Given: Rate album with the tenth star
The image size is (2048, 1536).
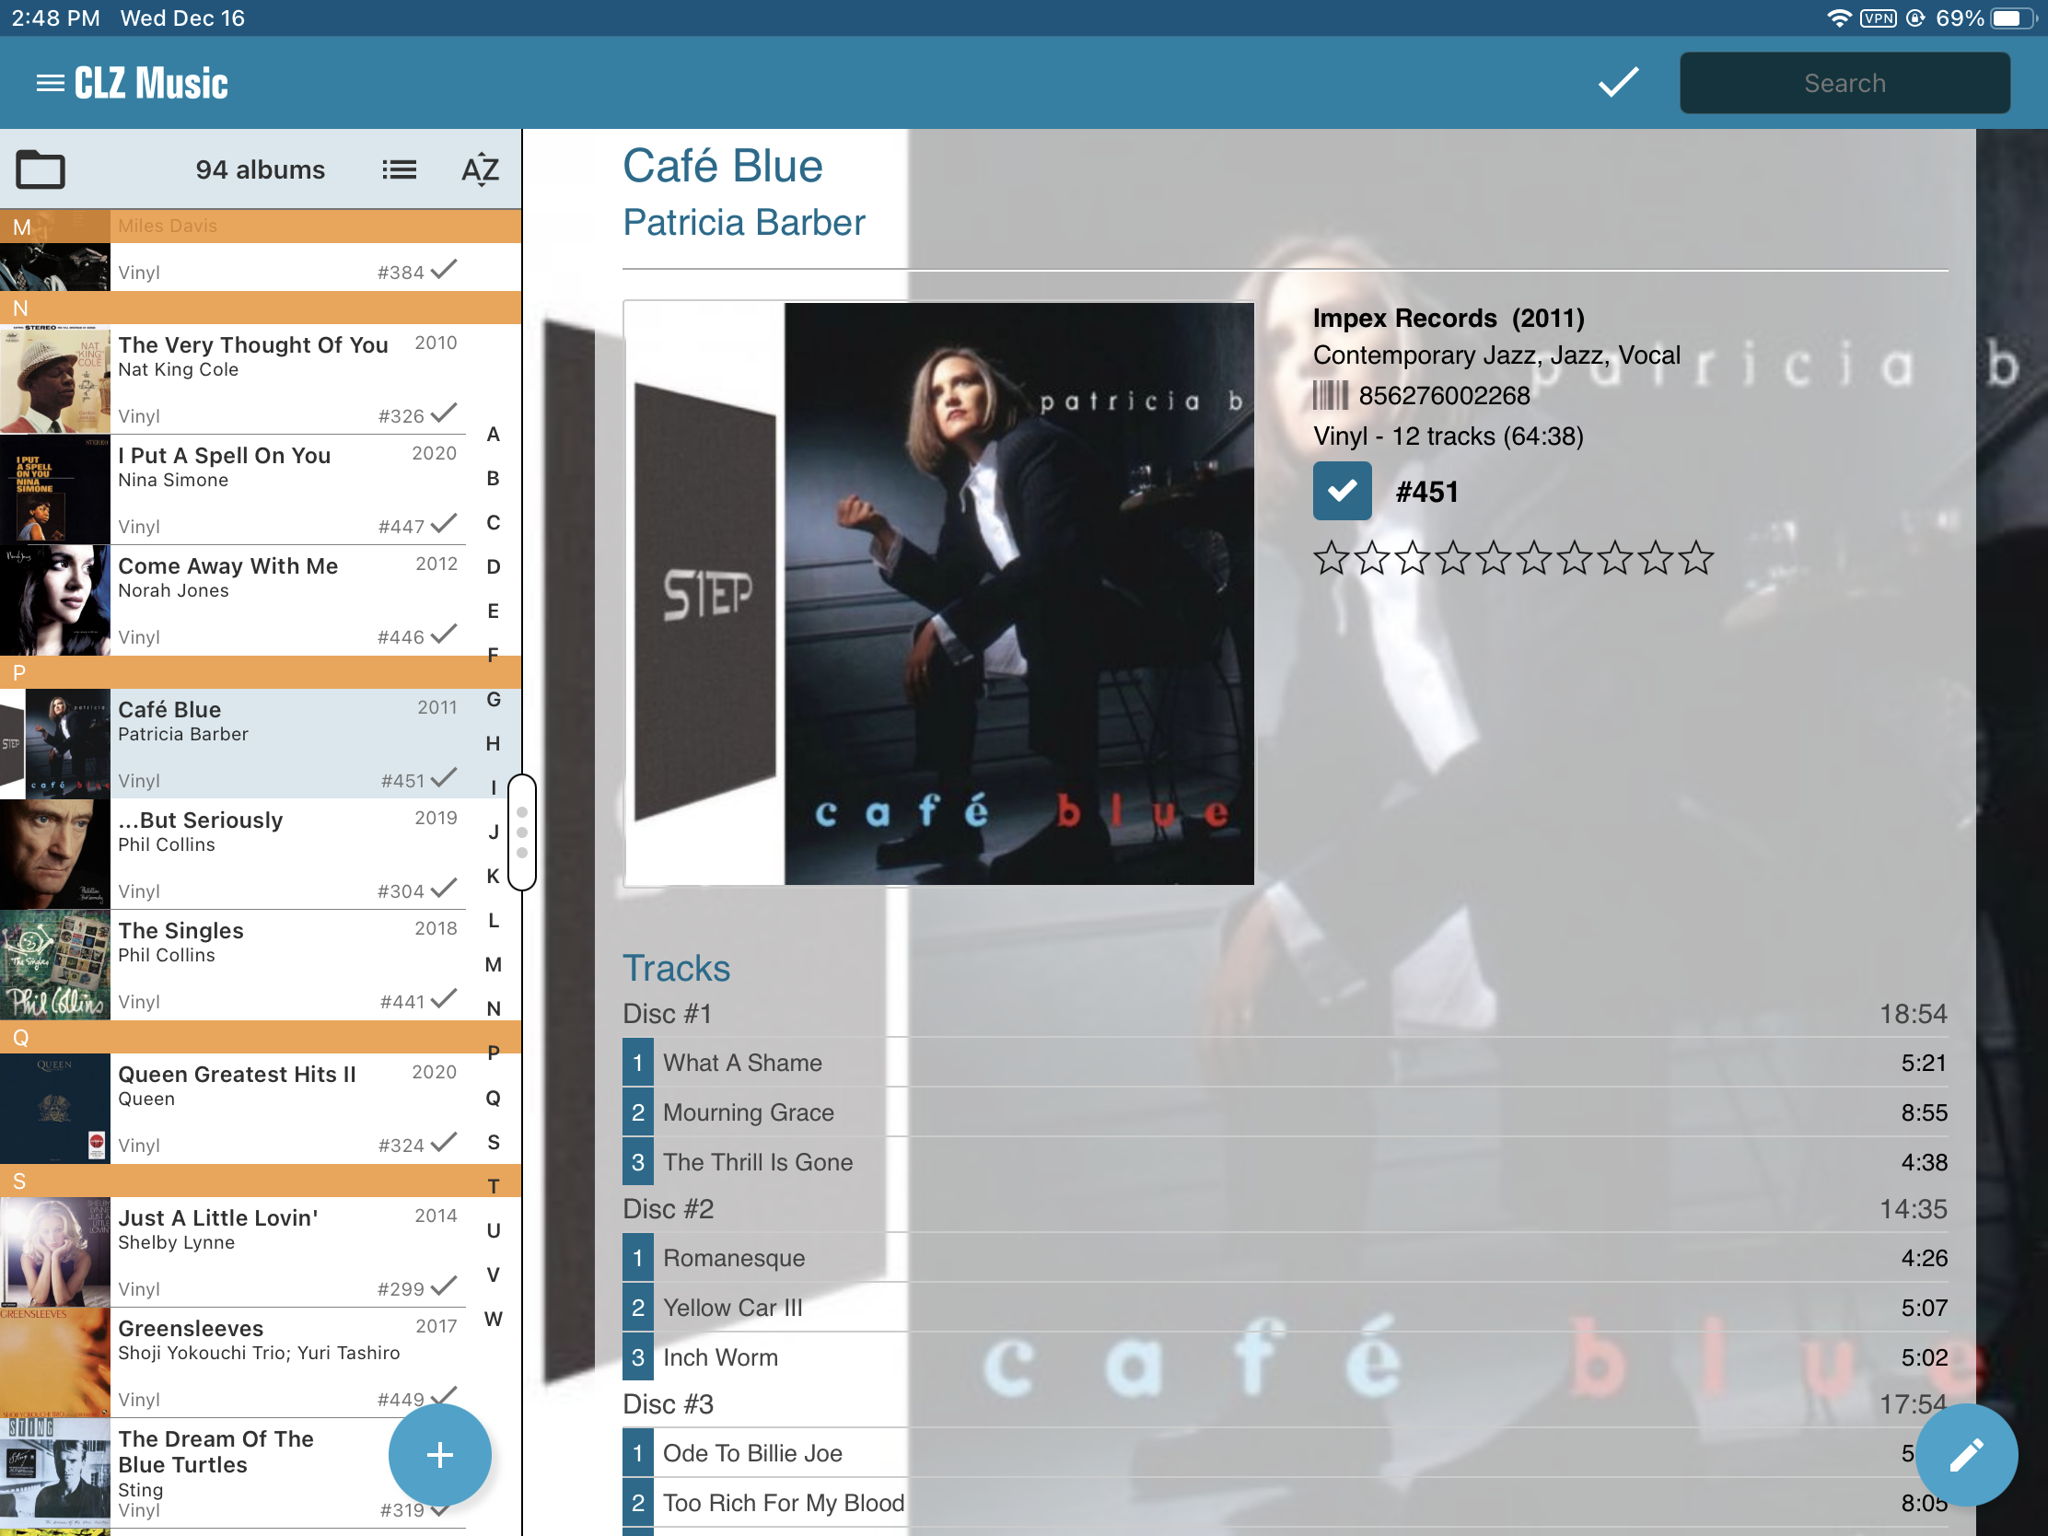Looking at the screenshot, I should pyautogui.click(x=1696, y=557).
